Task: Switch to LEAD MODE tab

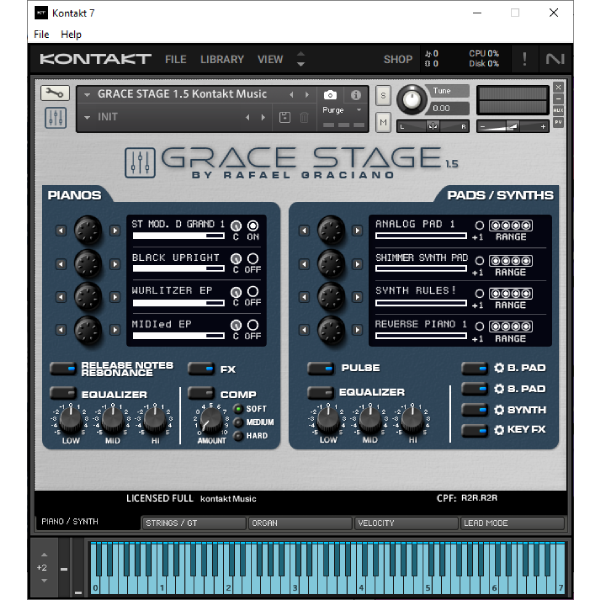Action: (512, 523)
